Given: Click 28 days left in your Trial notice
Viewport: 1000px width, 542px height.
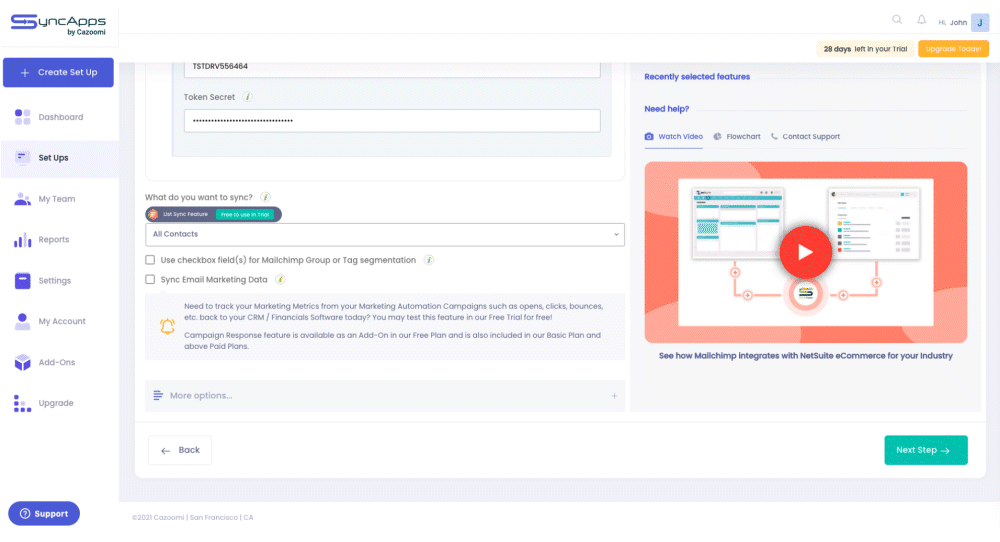Looking at the screenshot, I should click(865, 48).
